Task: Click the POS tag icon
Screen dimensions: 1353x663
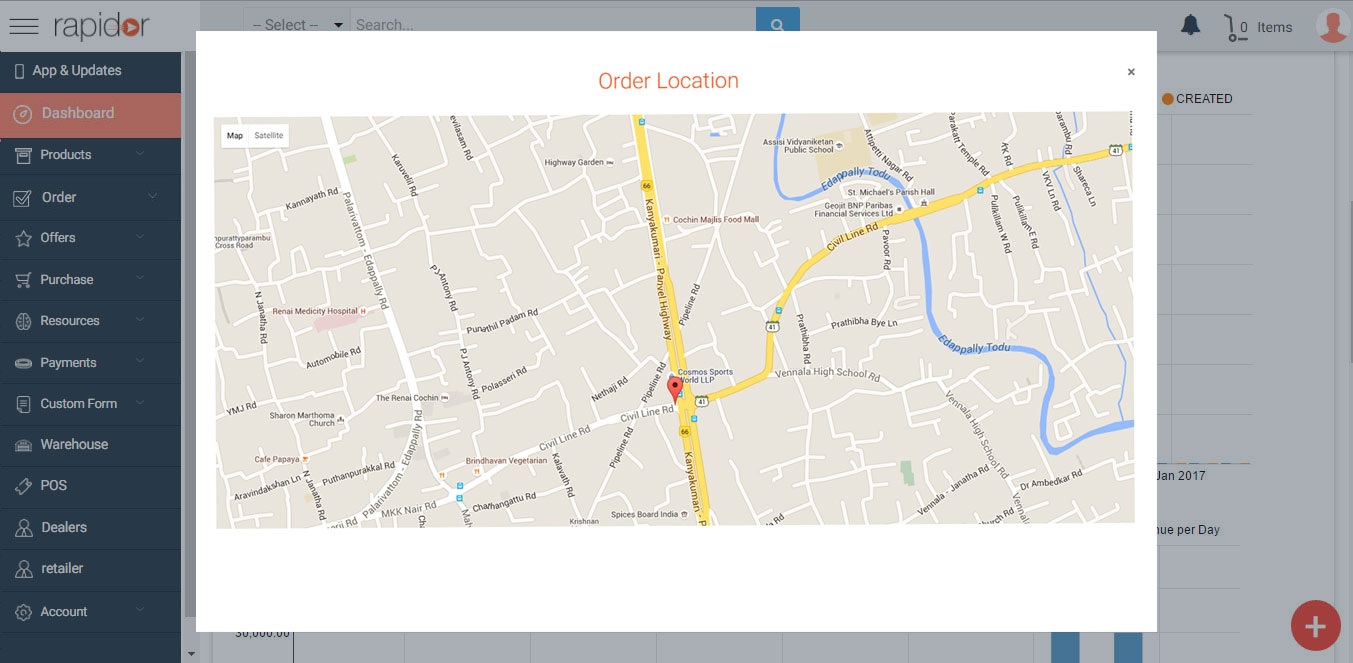Action: (23, 486)
